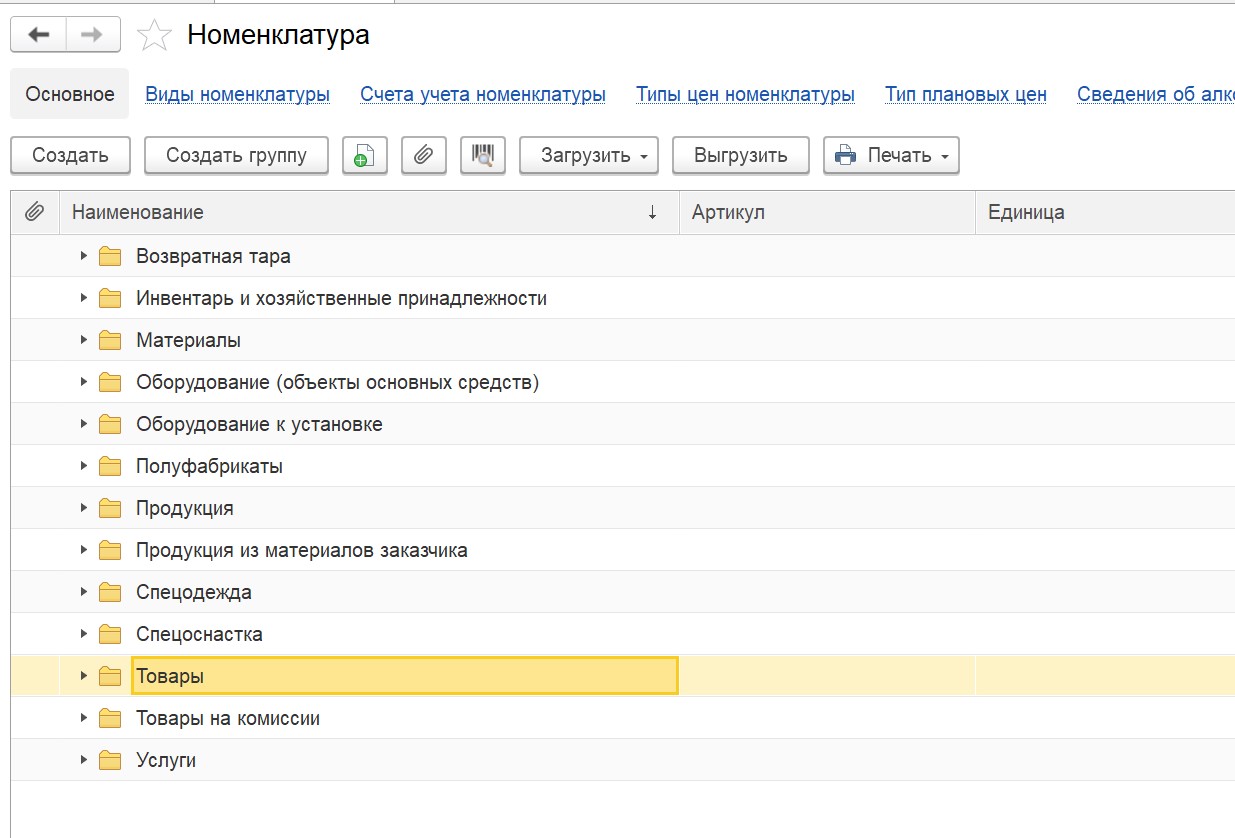The image size is (1235, 838).
Task: Expand Продукция из материалов заказчика group
Action: (84, 550)
